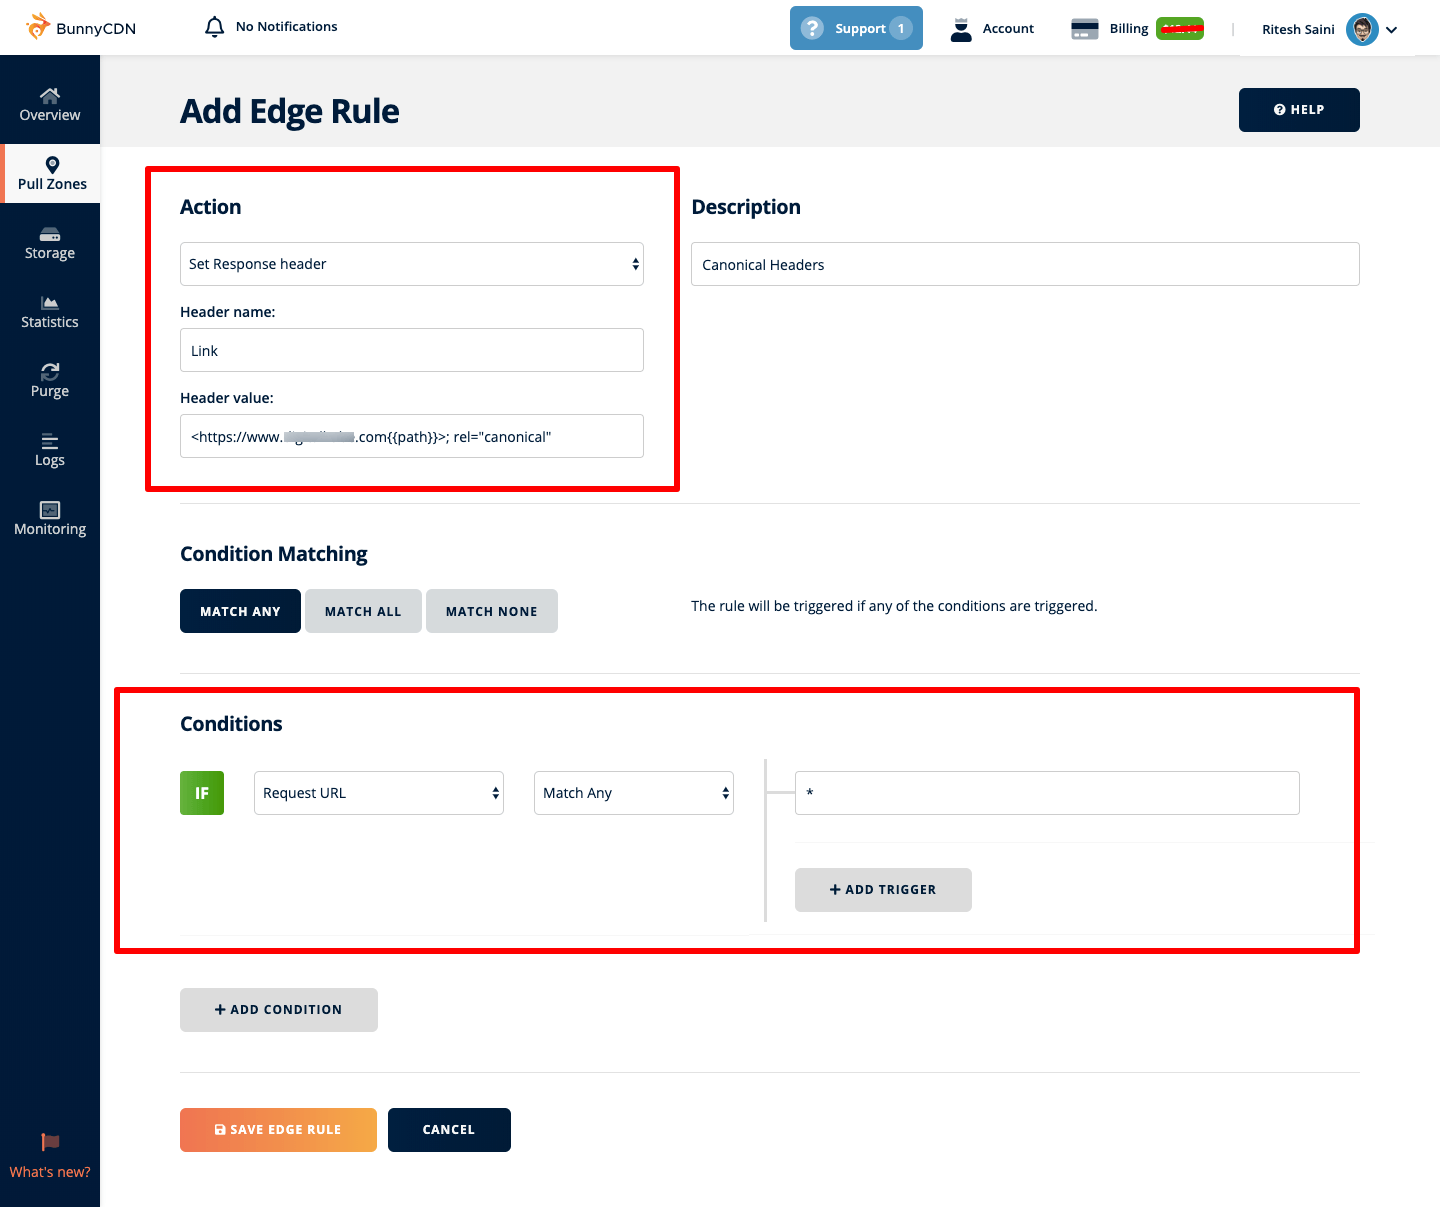The width and height of the screenshot is (1440, 1207).
Task: Select the MATCH NONE condition mode
Action: [x=491, y=610]
